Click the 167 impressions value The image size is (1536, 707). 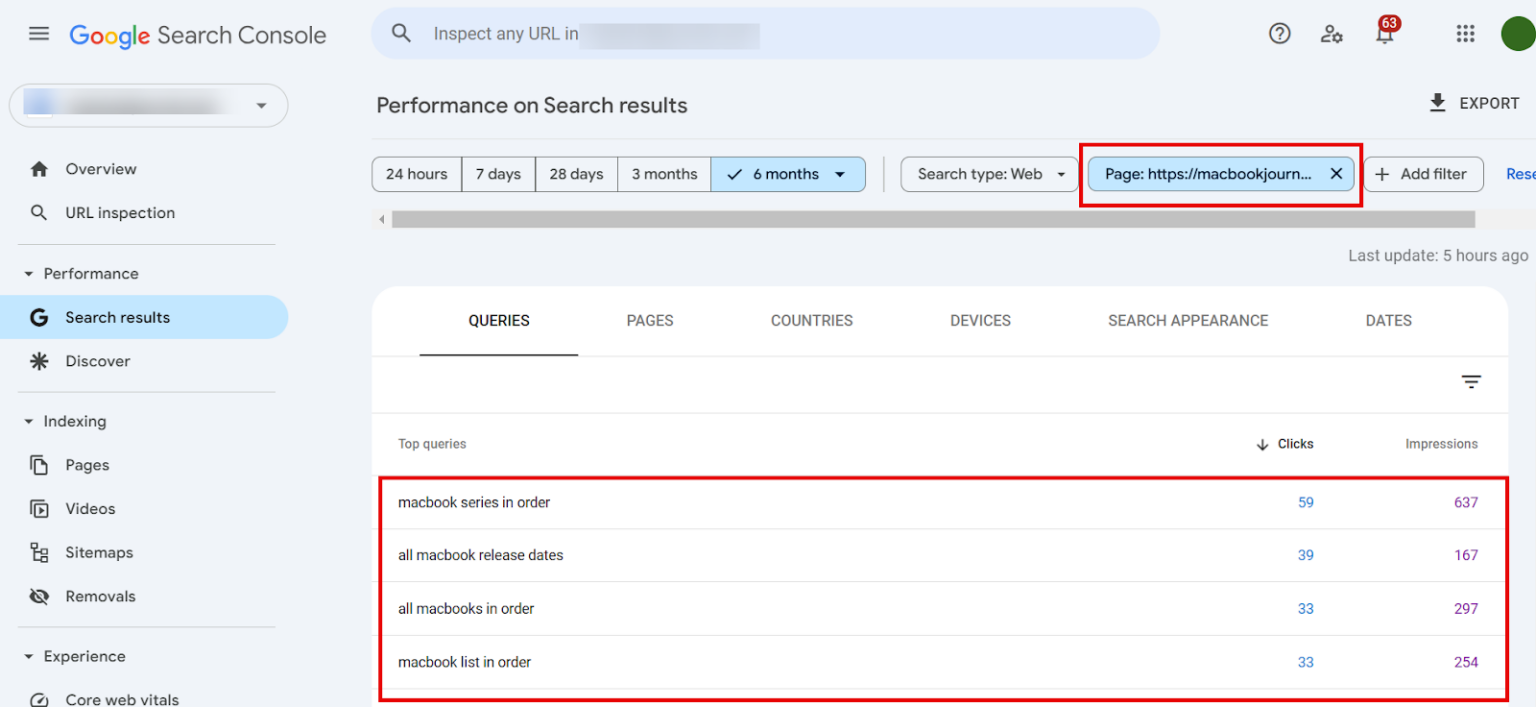(1466, 556)
